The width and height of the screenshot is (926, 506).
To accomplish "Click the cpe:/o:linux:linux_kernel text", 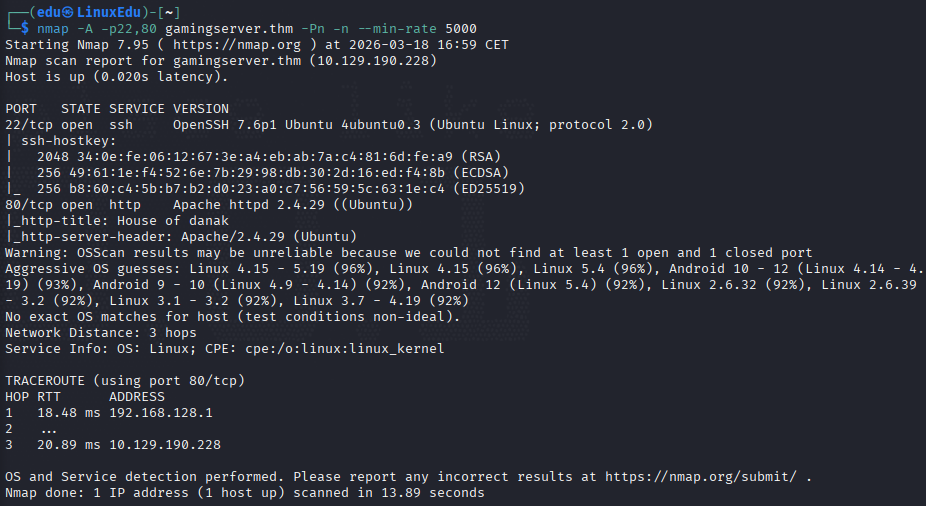I will point(345,349).
